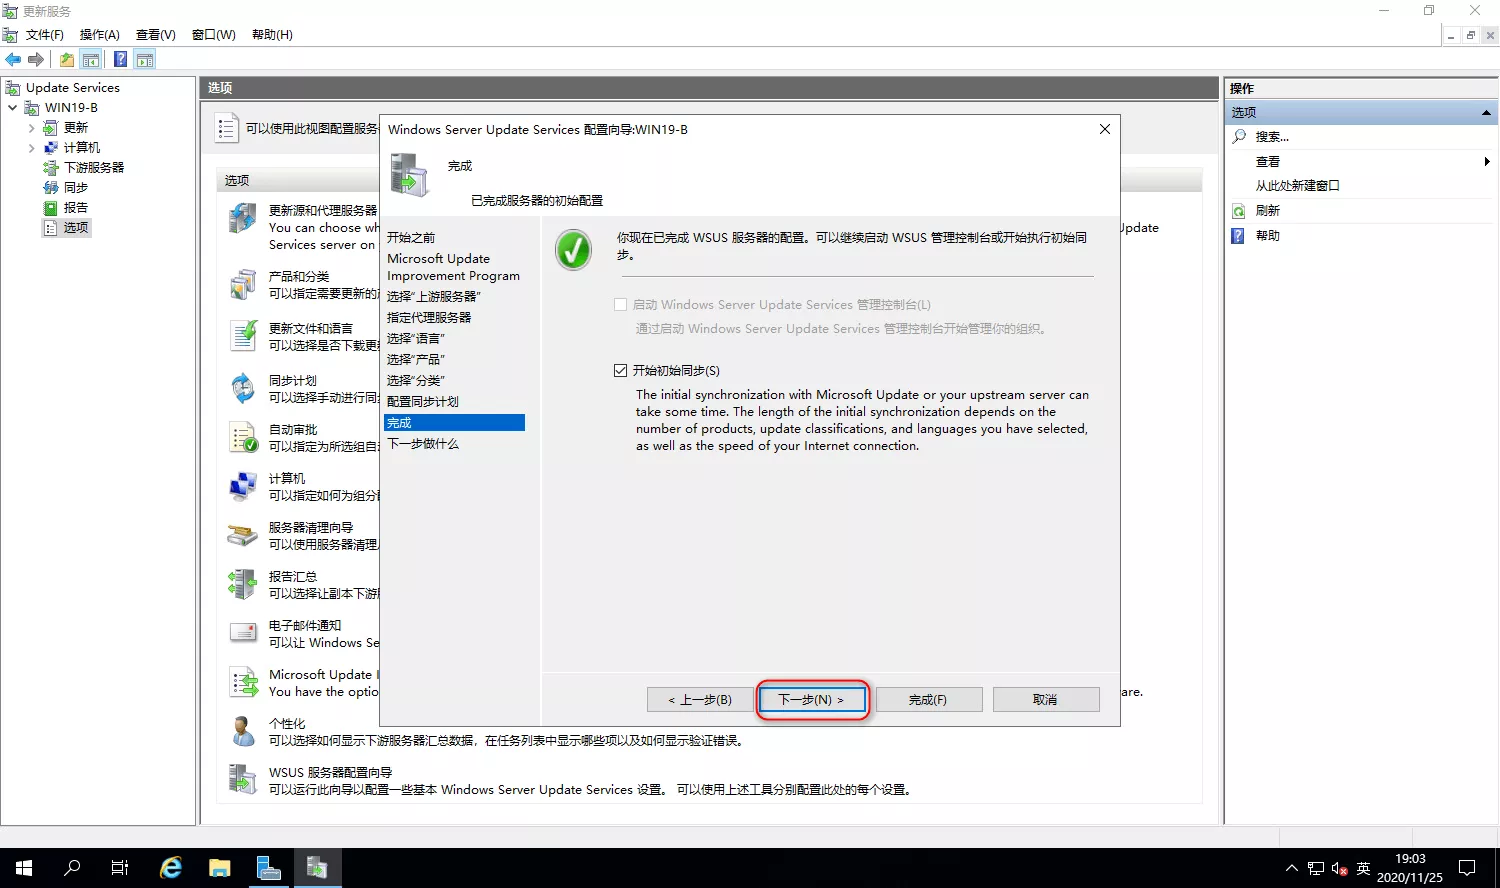
Task: Expand the 更新 tree node
Action: 32,128
